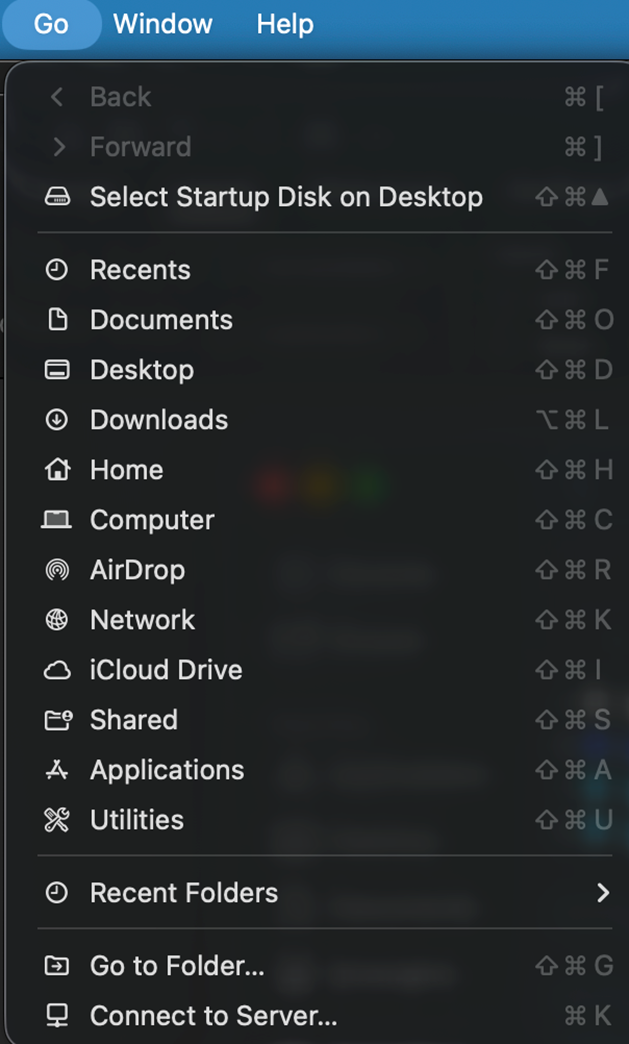Open the Help menu
This screenshot has width=629, height=1044.
point(285,24)
